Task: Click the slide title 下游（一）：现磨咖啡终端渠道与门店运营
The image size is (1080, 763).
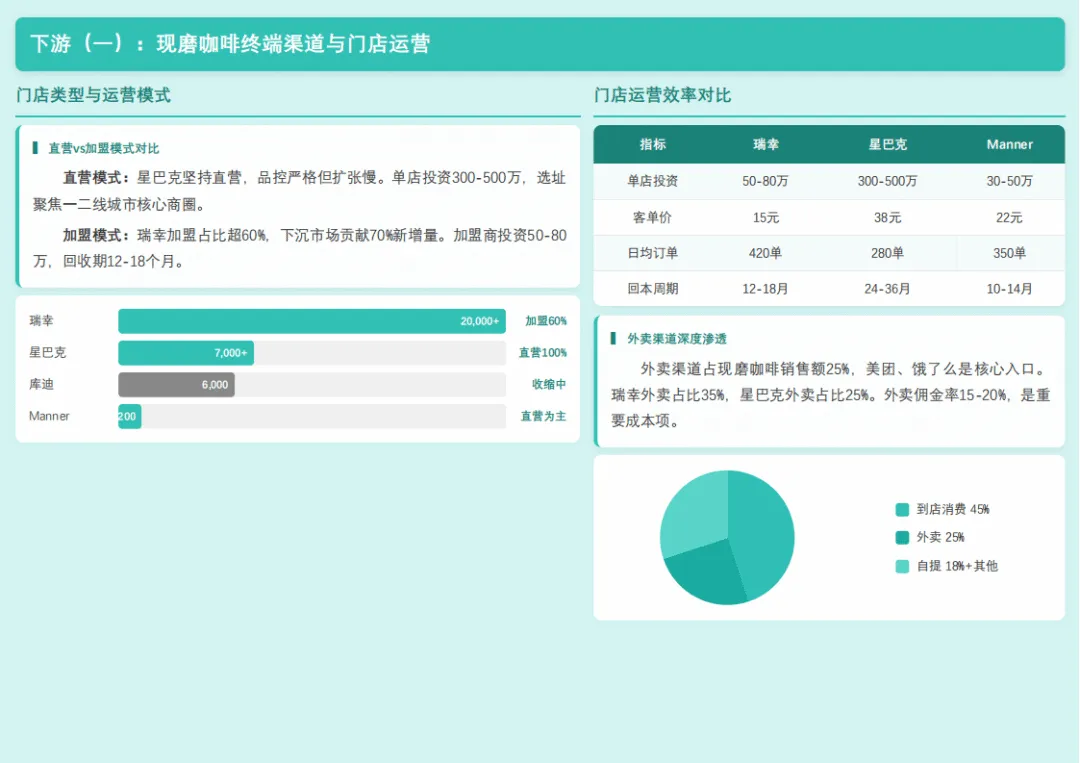Action: click(230, 43)
